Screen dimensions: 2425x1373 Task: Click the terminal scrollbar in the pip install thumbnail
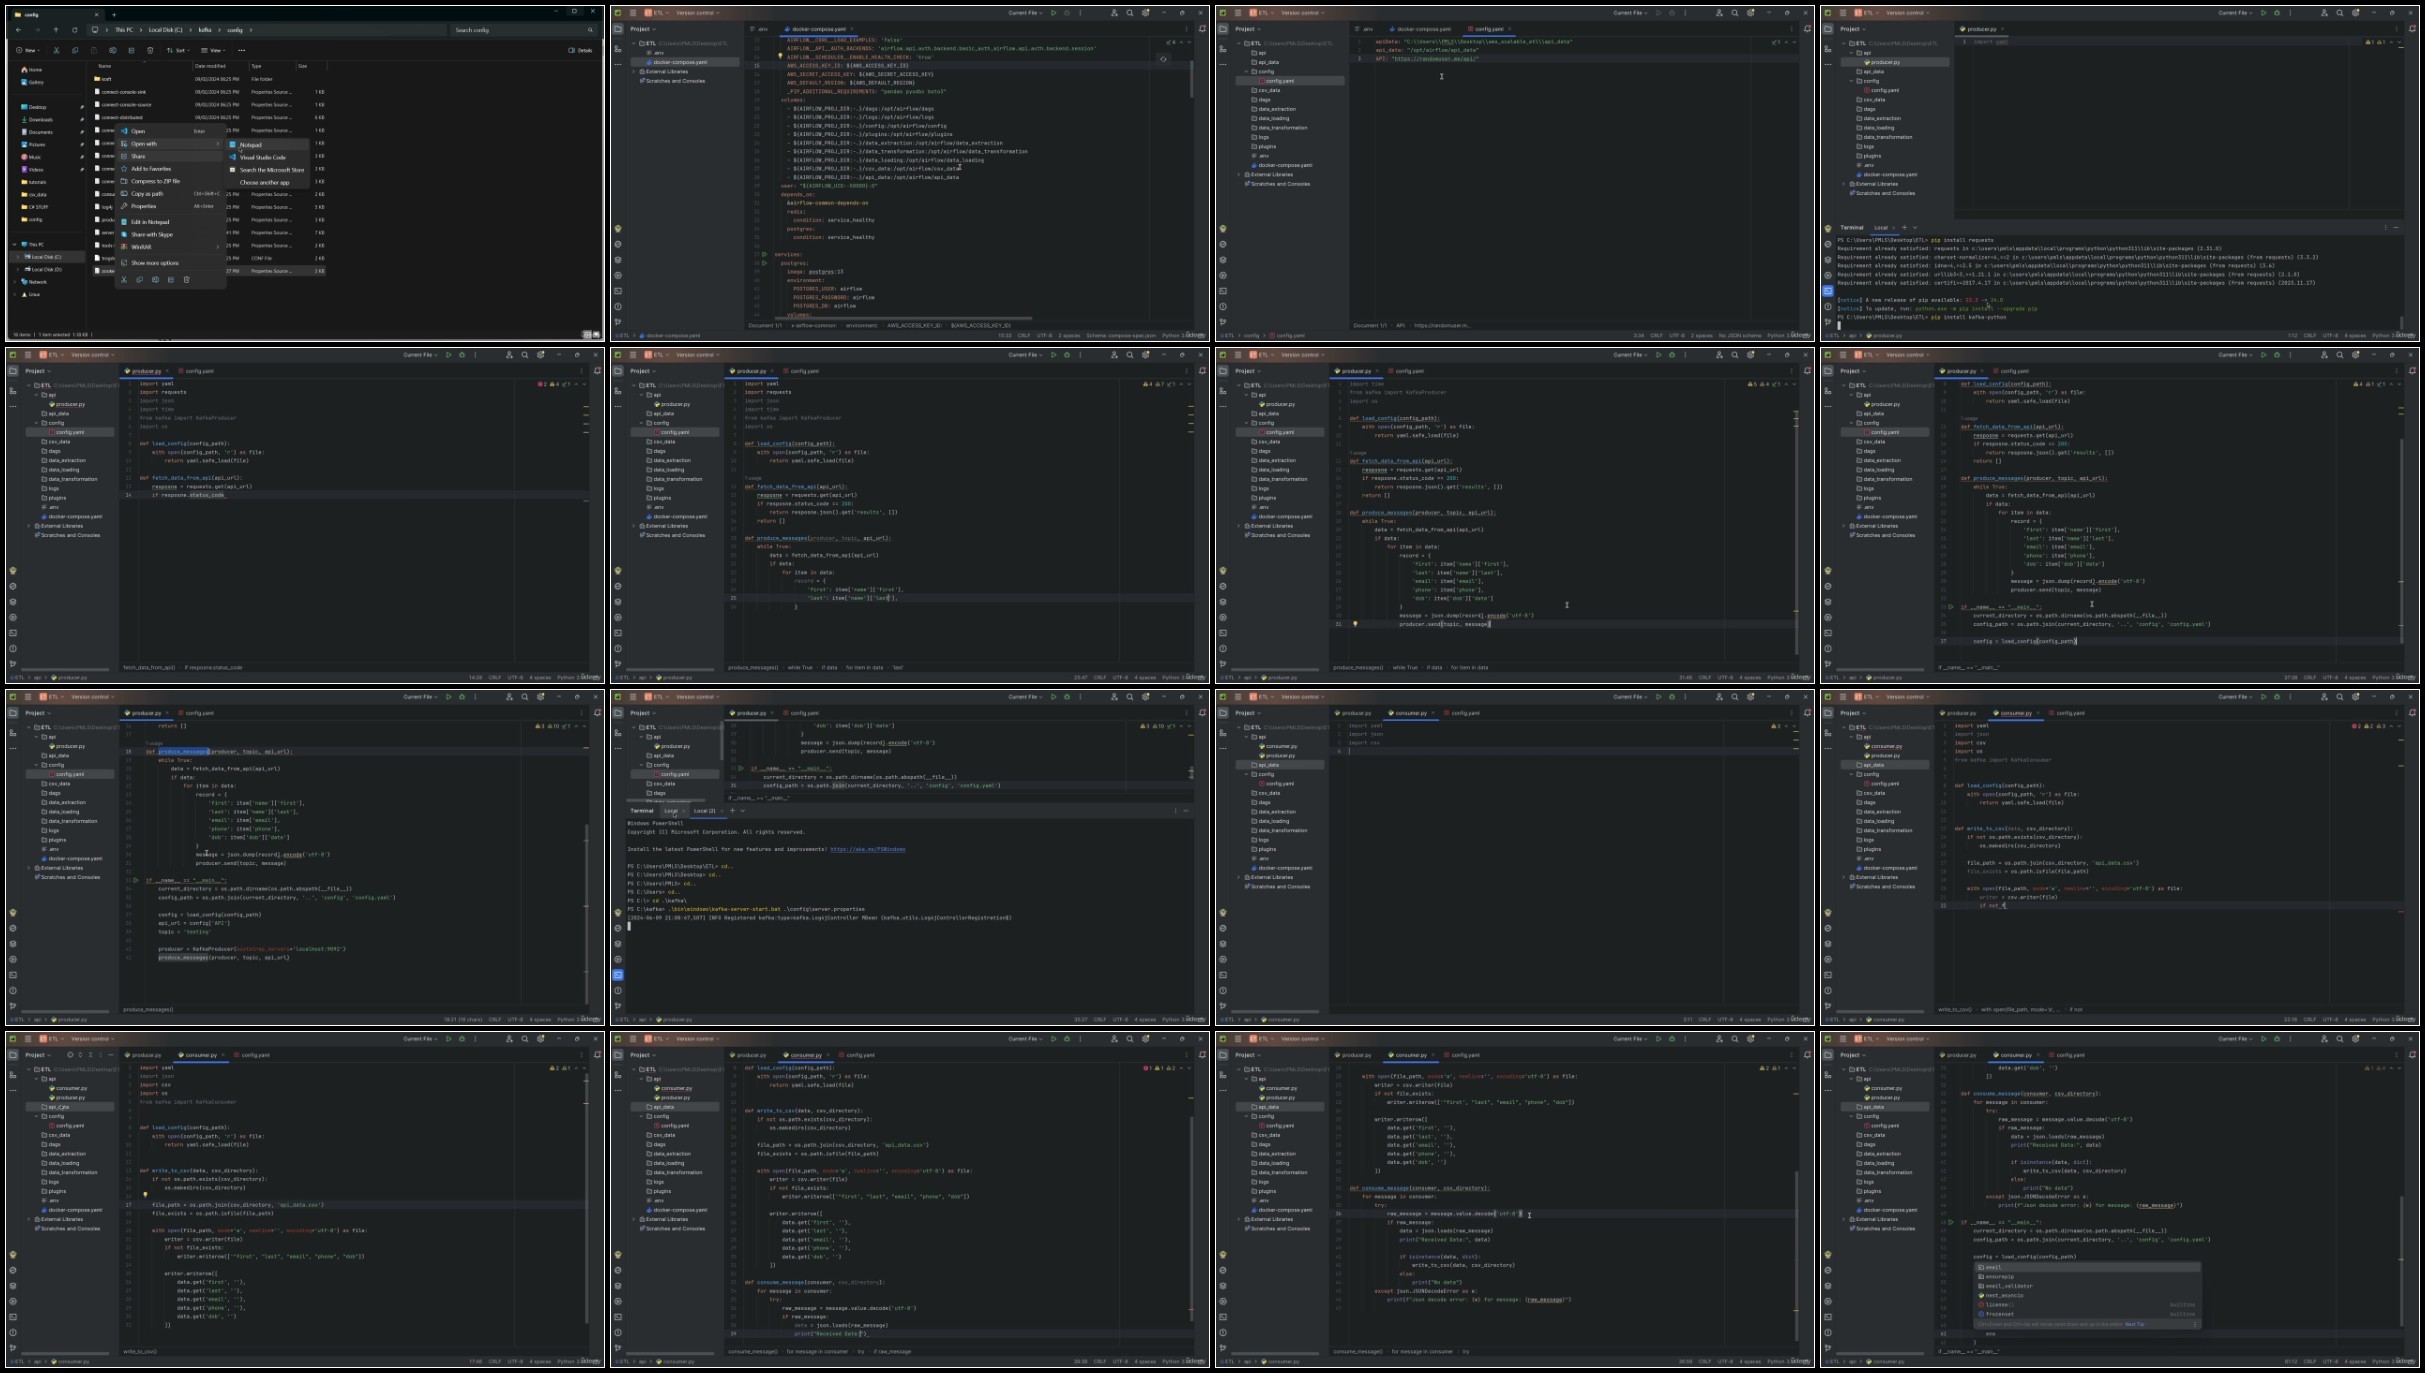(x=2401, y=323)
